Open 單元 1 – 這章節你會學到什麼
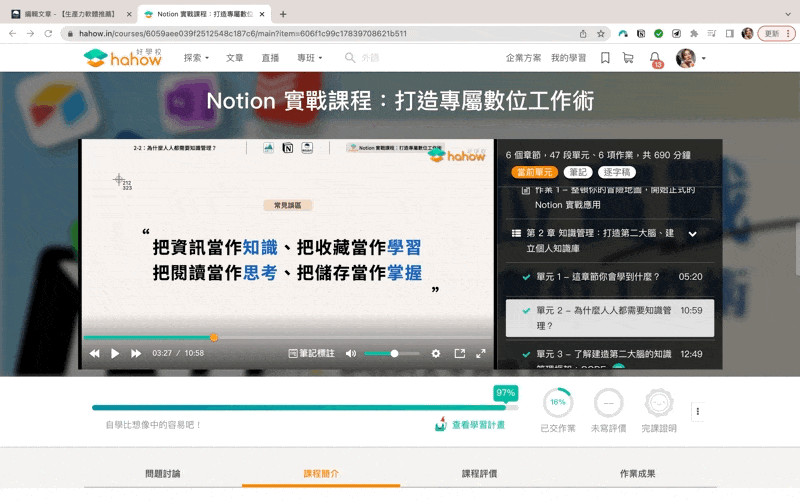The image size is (800, 500). pyautogui.click(x=610, y=277)
